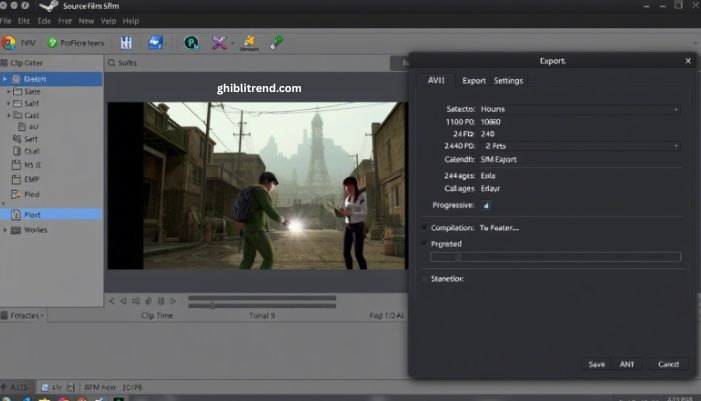The width and height of the screenshot is (701, 401).
Task: Click the export progress bar
Action: point(555,257)
